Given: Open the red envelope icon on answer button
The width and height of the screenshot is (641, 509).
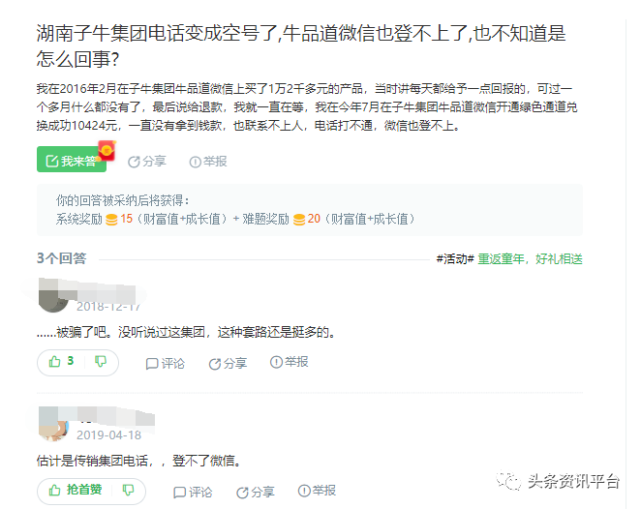Looking at the screenshot, I should (x=107, y=150).
